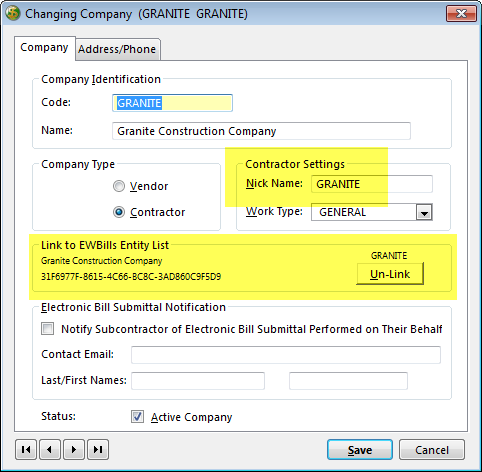Go to the next company record
Screen dimensions: 482x472
[x=74, y=449]
